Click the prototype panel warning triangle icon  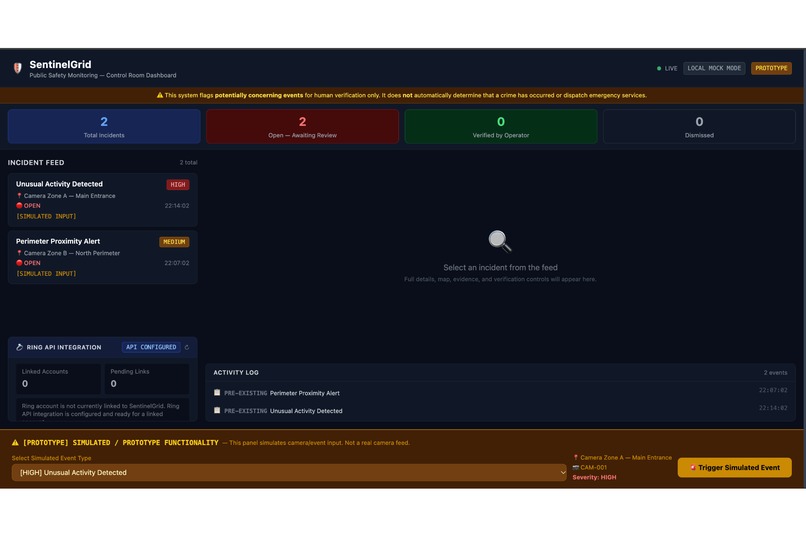15,442
